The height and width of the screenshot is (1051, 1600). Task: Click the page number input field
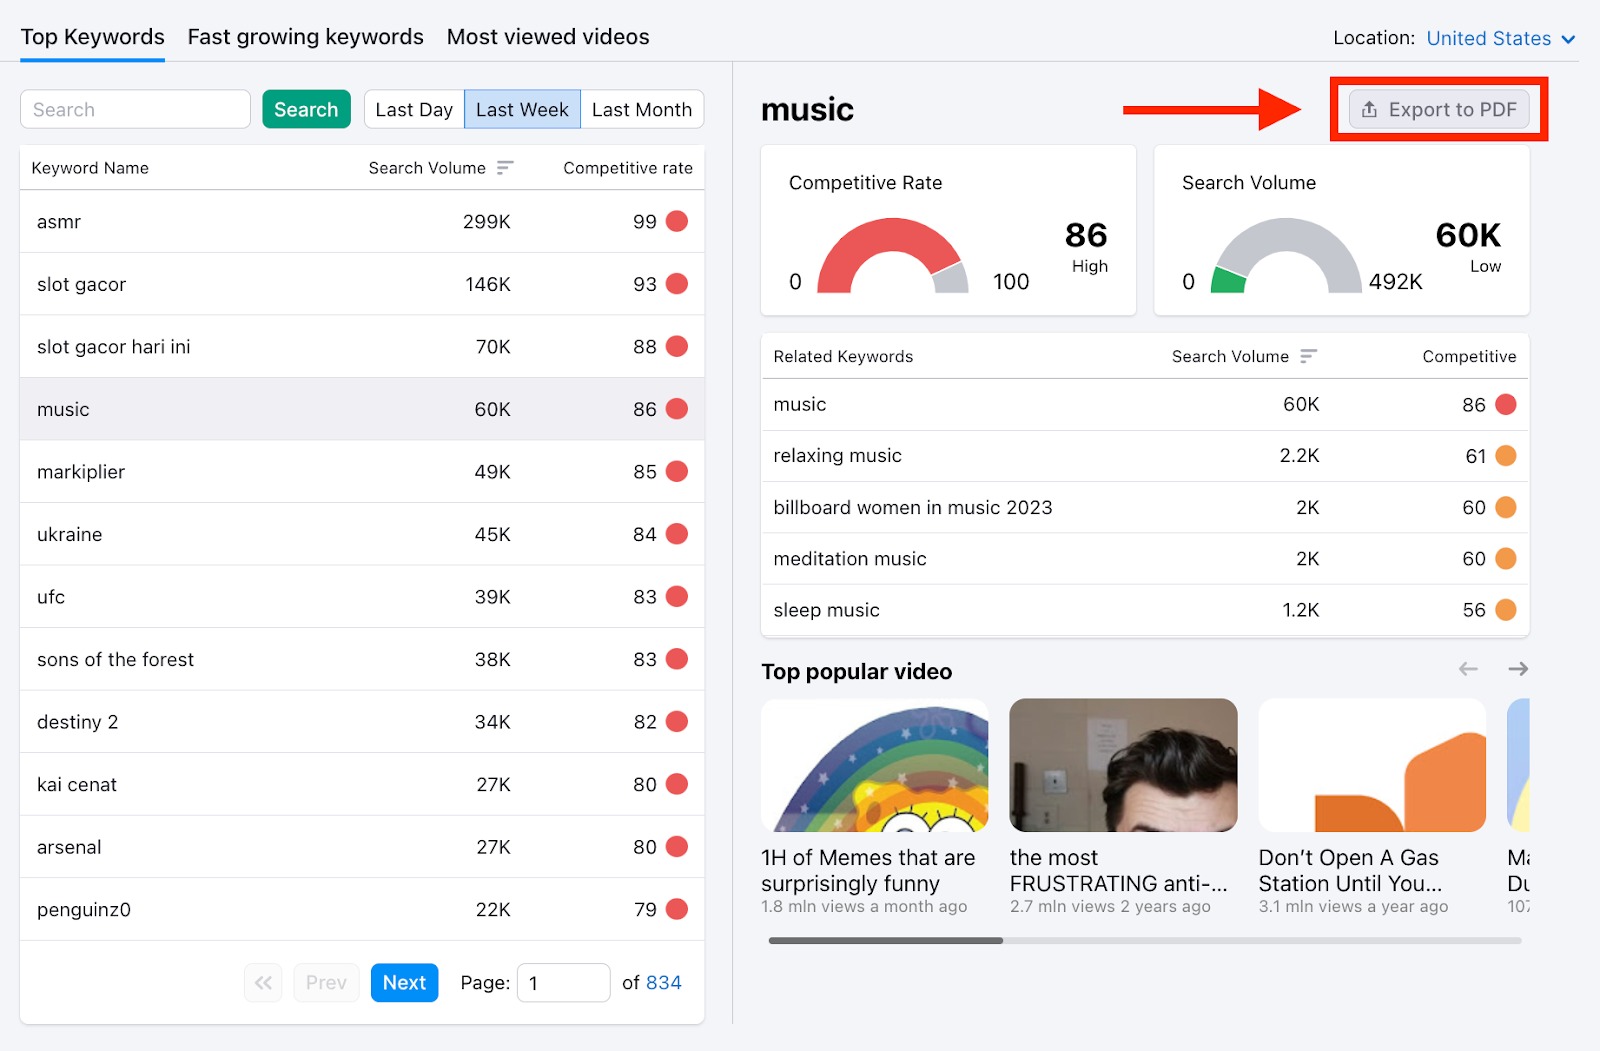563,982
